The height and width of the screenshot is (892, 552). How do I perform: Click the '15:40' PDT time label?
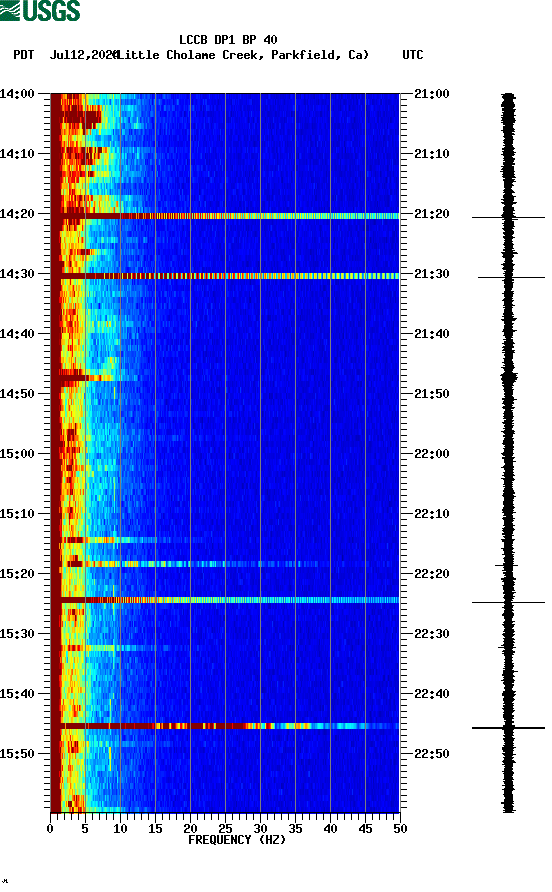tap(17, 694)
